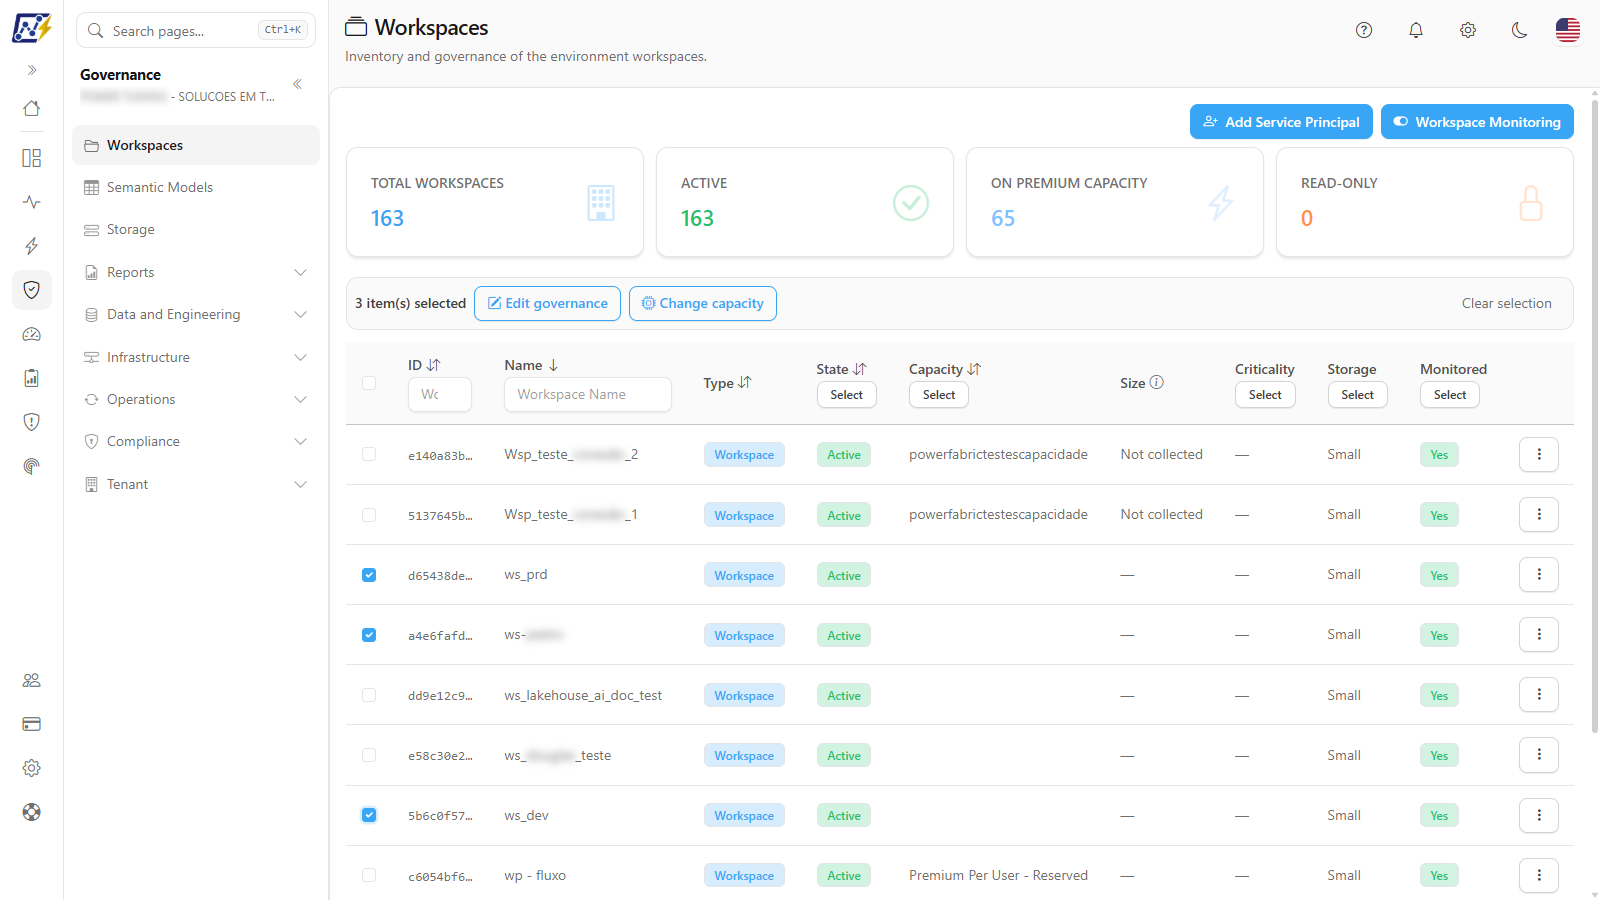
Task: Open the Capacity filter Select dropdown
Action: click(939, 395)
